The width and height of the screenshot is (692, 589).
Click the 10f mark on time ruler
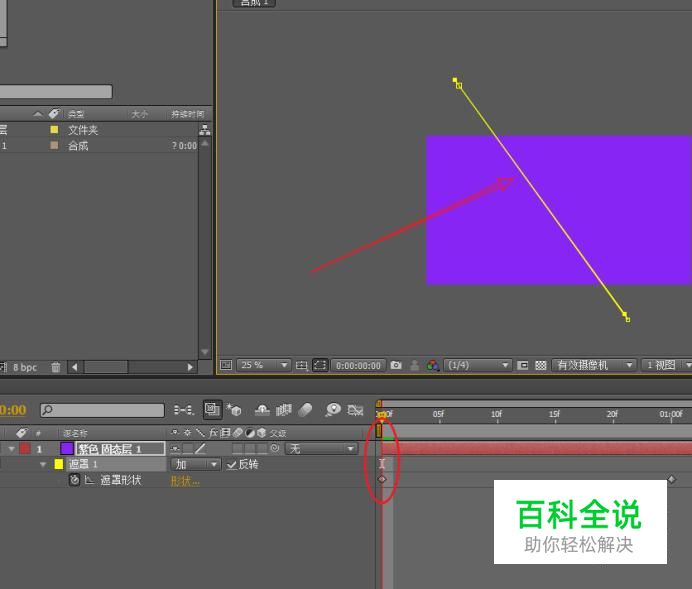coord(496,414)
